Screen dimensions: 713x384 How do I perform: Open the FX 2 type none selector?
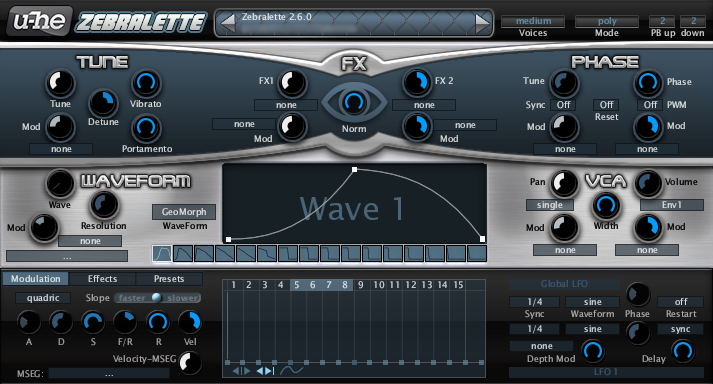pos(424,105)
